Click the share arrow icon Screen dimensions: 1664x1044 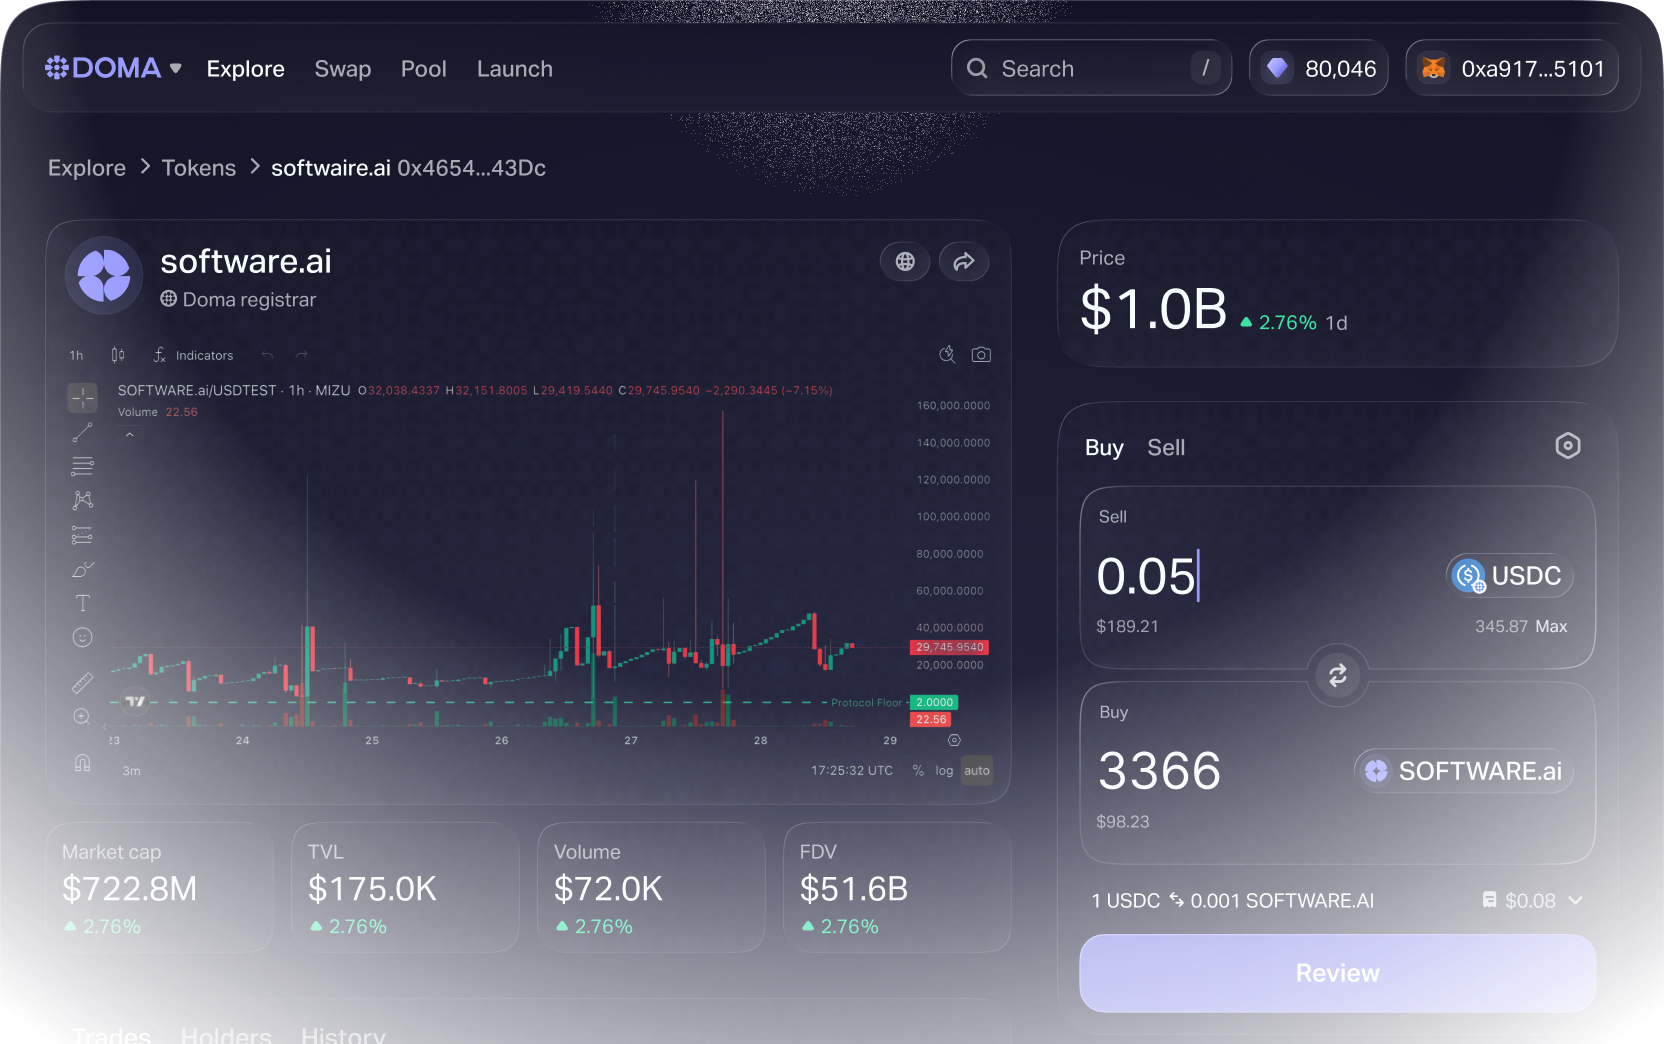click(x=964, y=262)
